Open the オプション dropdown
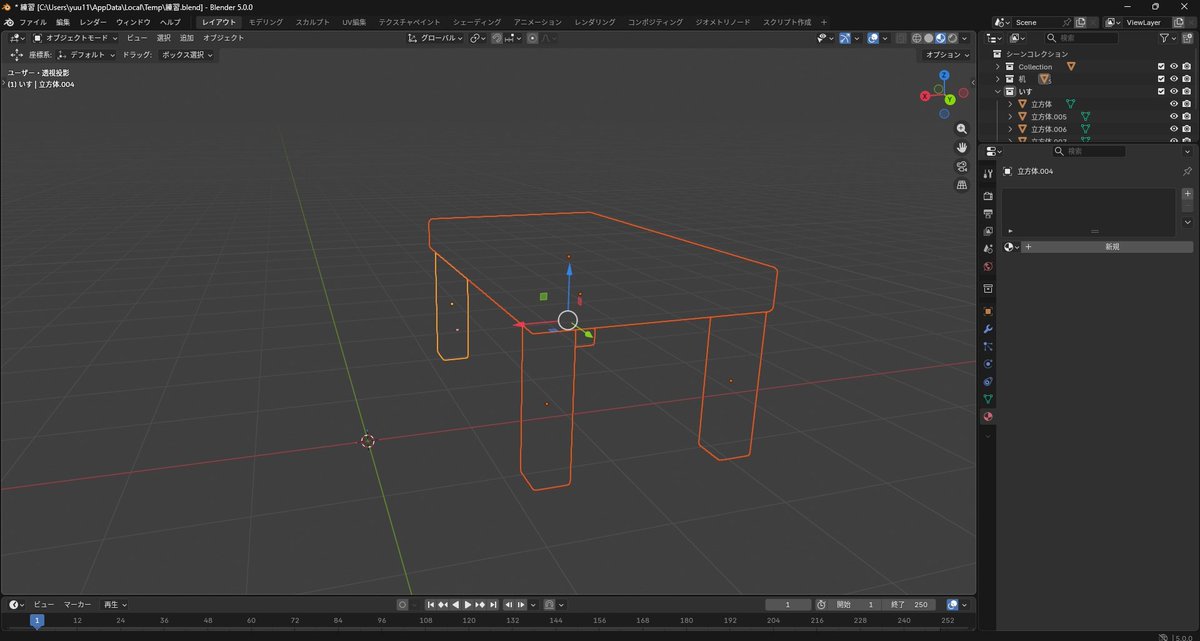This screenshot has width=1200, height=641. tap(946, 55)
